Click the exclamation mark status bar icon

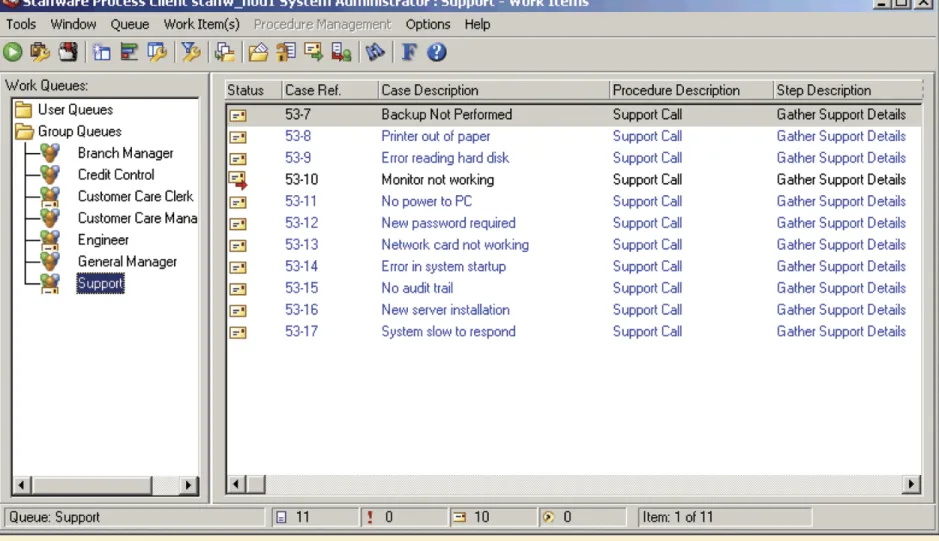pos(370,516)
